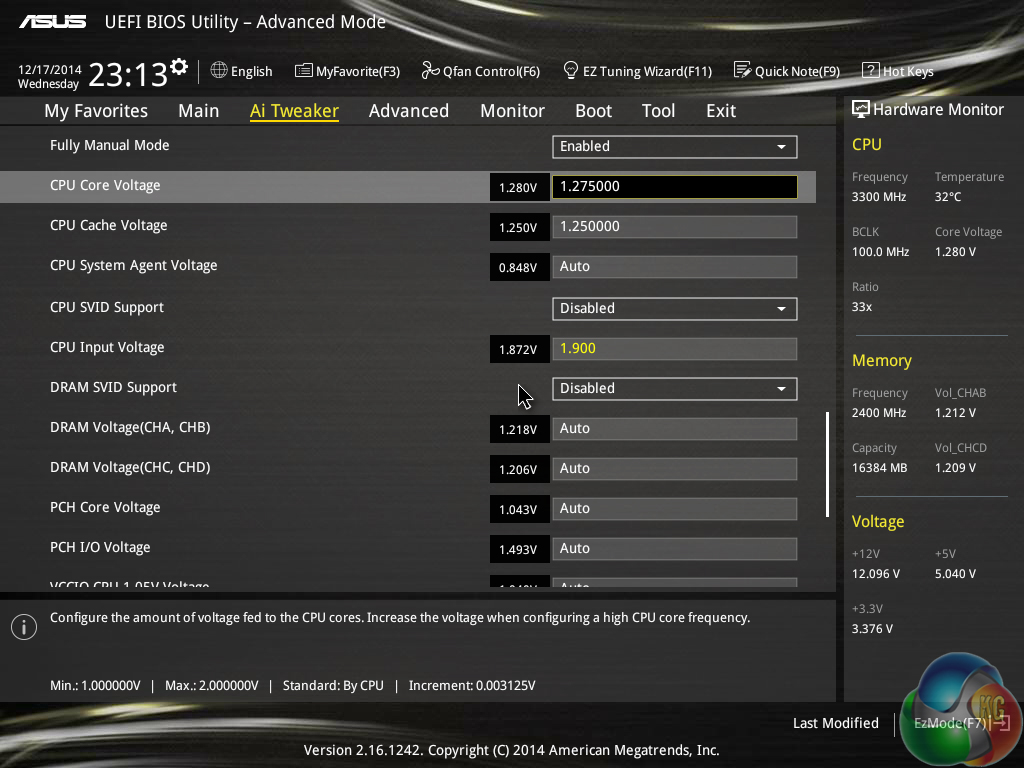Open Qfan Control fan icon

click(x=430, y=71)
